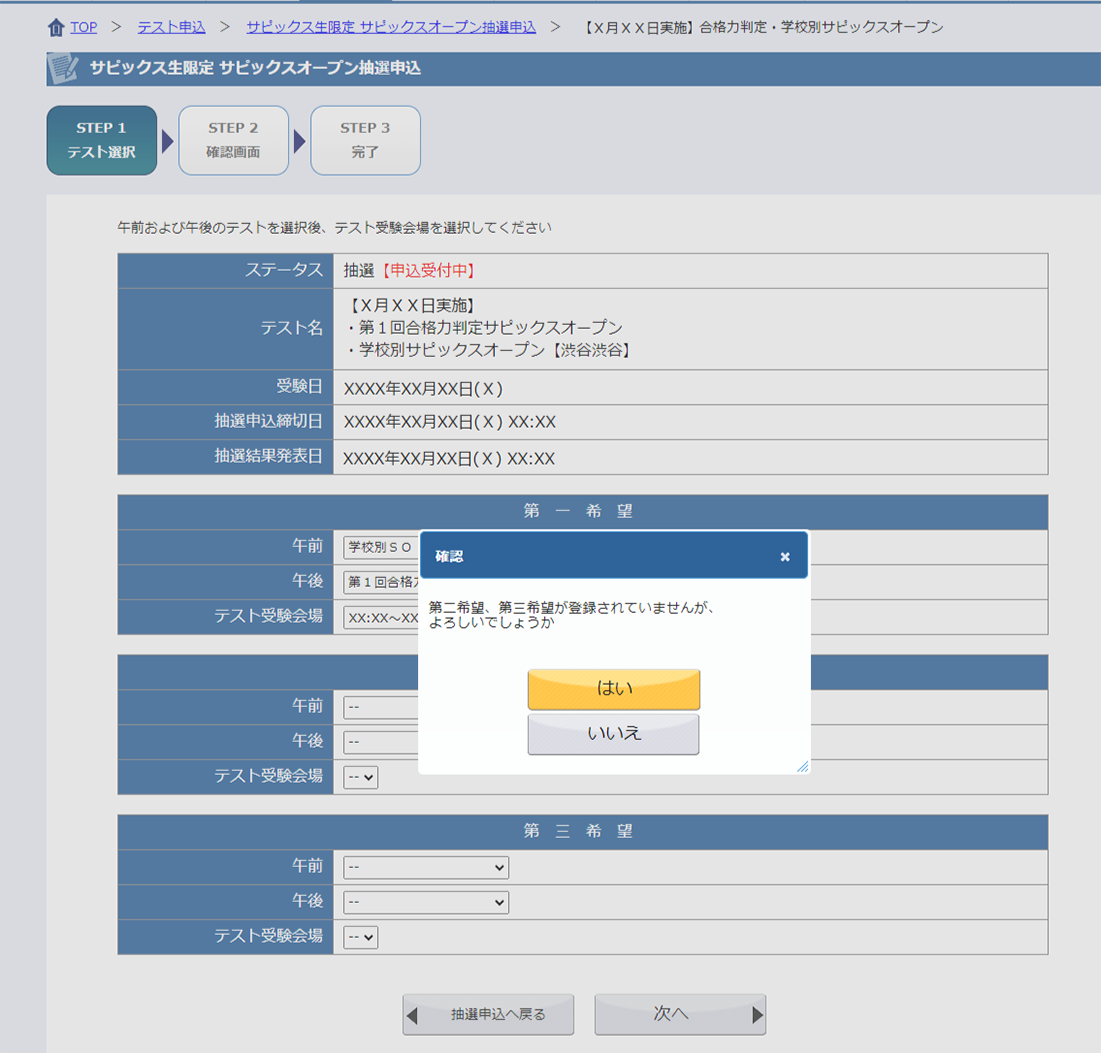Open the TOP breadcrumb link

(84, 27)
